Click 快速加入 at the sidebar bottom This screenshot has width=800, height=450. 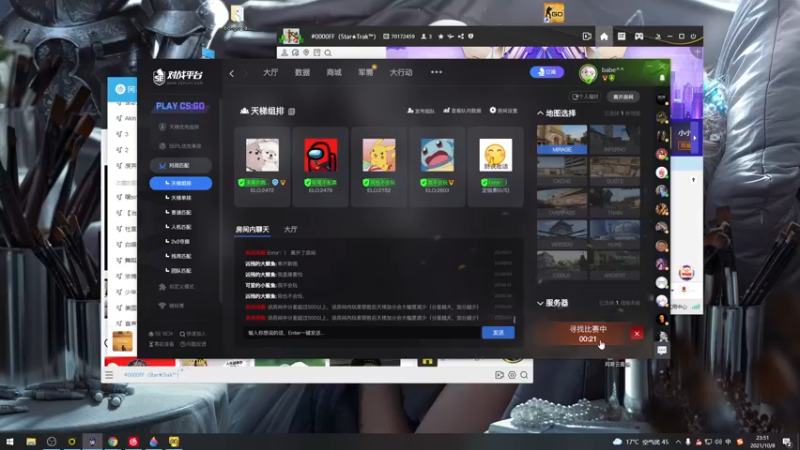click(193, 334)
